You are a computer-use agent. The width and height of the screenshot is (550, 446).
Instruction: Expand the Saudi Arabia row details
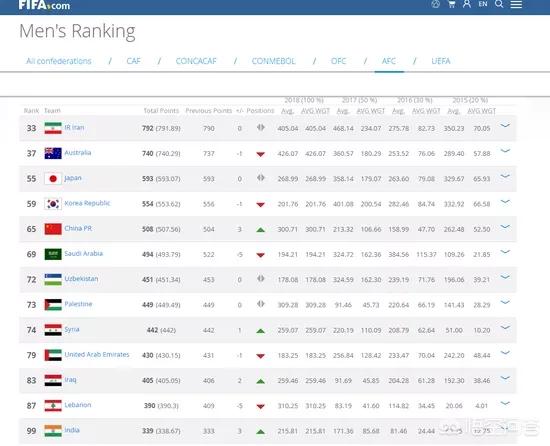[505, 252]
